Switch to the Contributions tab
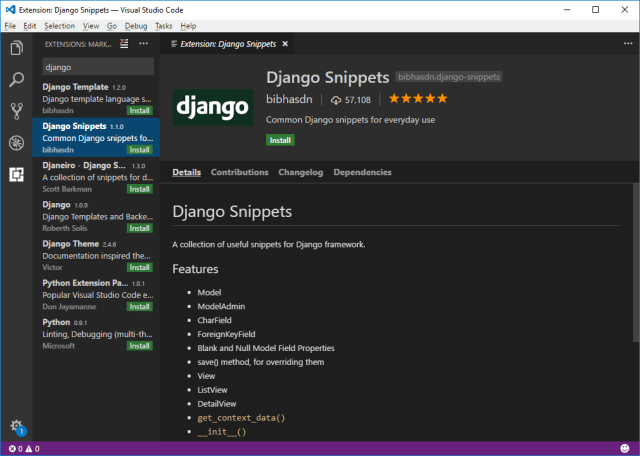 pyautogui.click(x=239, y=172)
